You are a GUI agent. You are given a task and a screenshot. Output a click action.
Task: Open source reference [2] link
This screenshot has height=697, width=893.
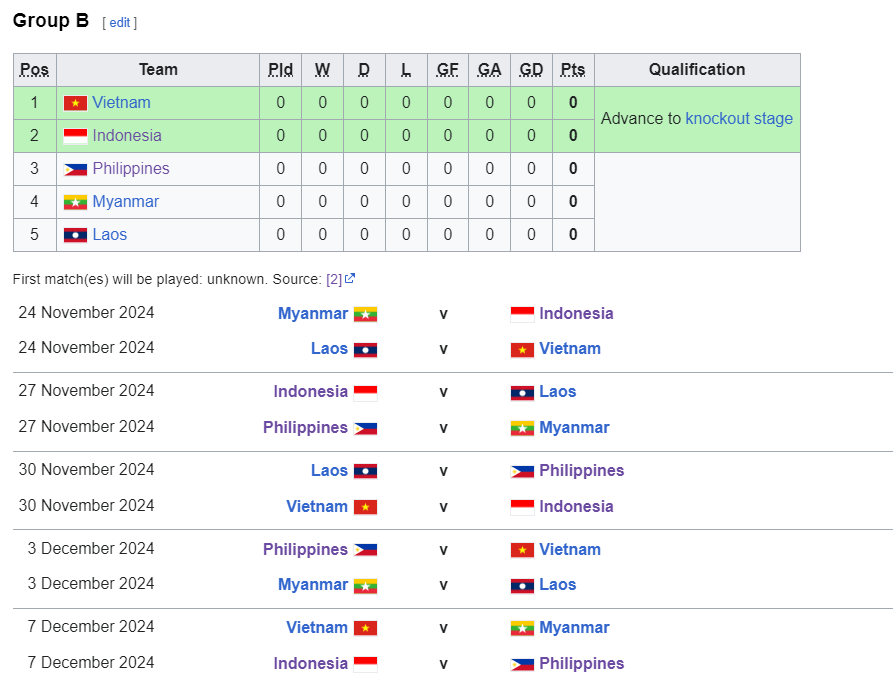pyautogui.click(x=334, y=279)
